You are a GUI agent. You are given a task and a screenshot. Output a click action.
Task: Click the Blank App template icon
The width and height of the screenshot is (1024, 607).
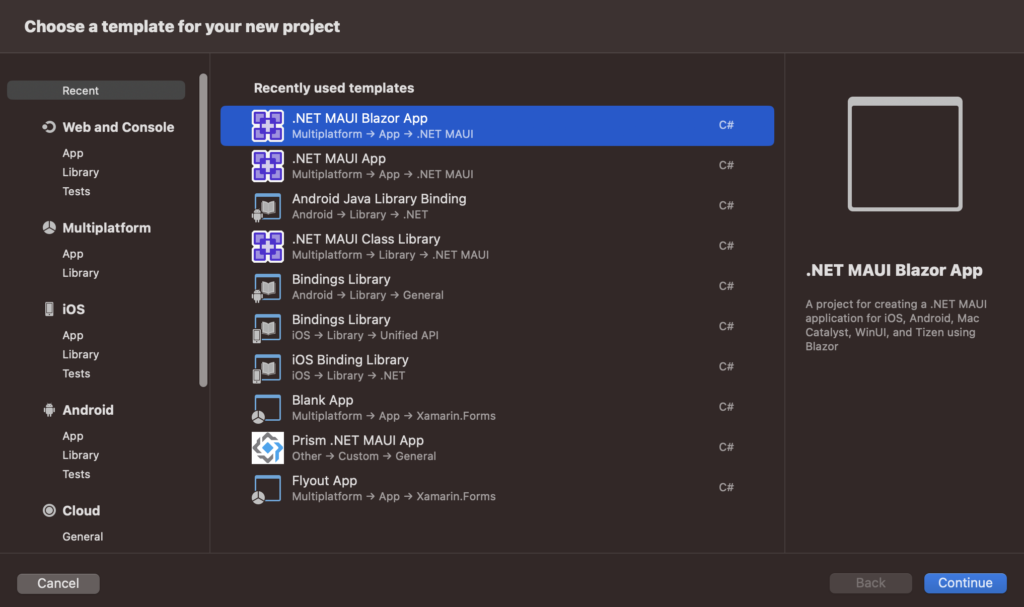pyautogui.click(x=267, y=407)
